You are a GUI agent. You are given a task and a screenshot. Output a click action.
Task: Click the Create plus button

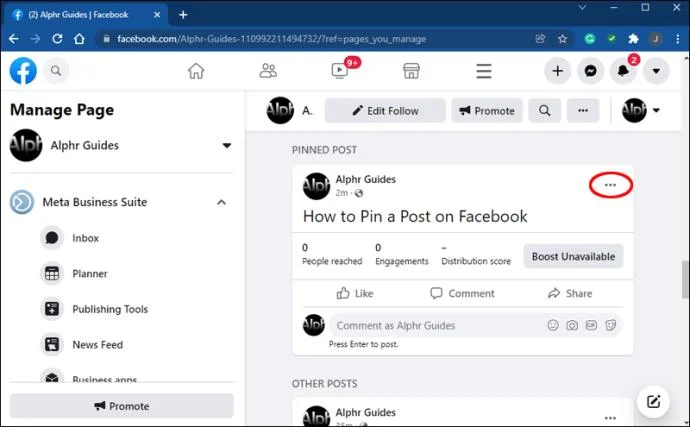coord(558,71)
